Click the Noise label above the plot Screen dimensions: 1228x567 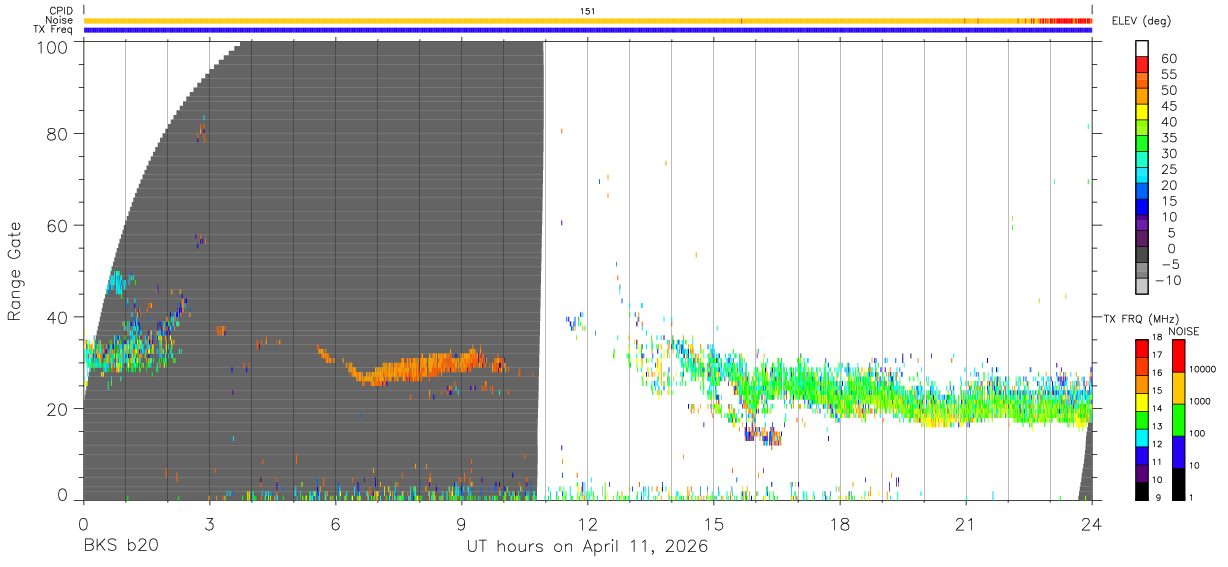[61, 20]
